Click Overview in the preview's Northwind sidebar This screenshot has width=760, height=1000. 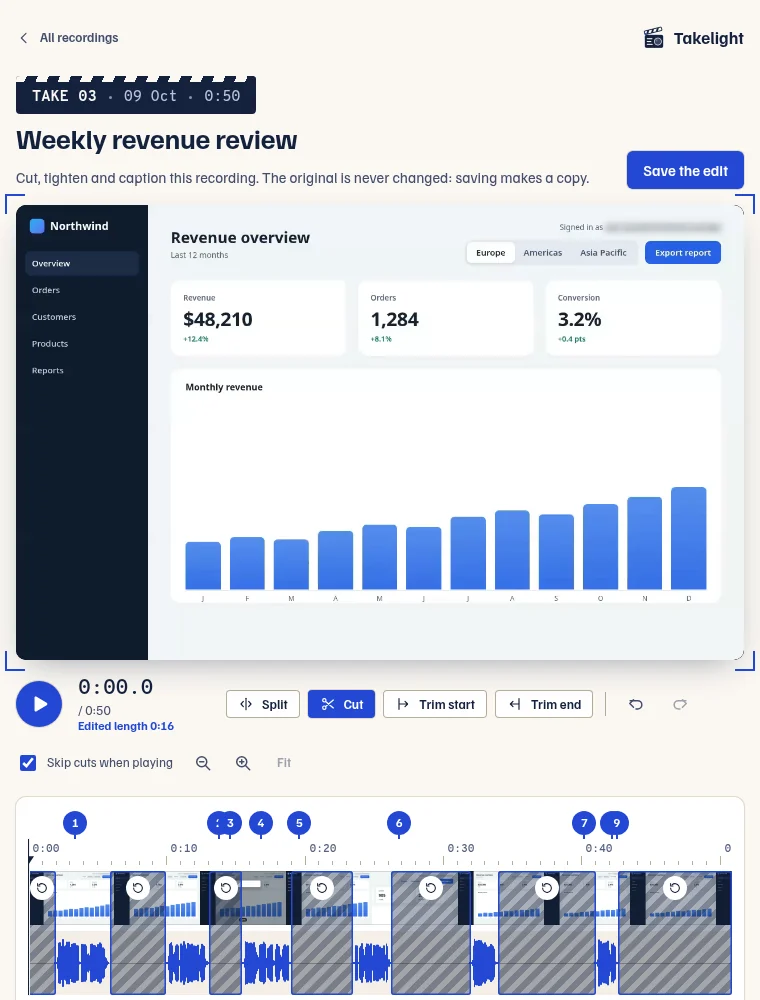(82, 263)
